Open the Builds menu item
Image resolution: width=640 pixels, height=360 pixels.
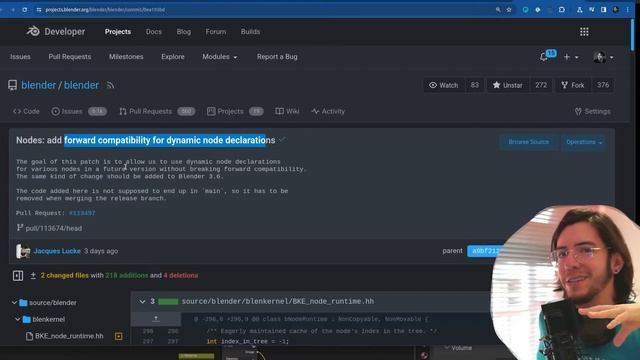[x=250, y=32]
